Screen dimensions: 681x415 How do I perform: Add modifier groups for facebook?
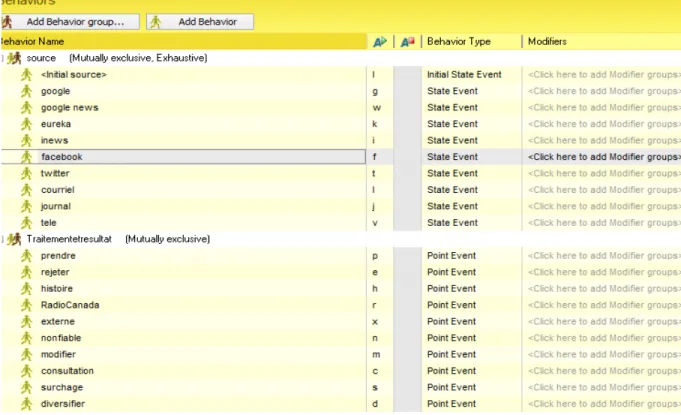tap(604, 157)
